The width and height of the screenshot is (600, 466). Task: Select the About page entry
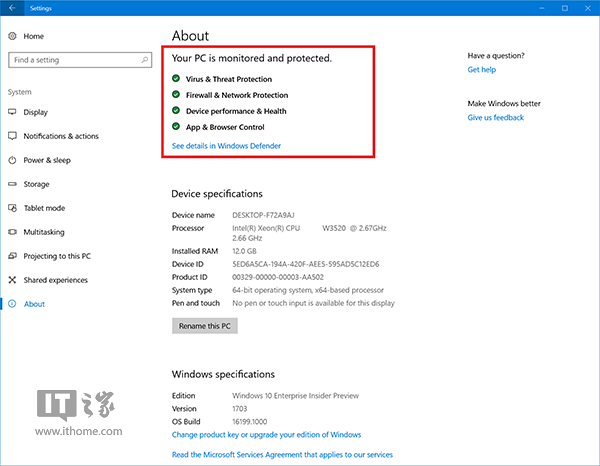click(34, 304)
